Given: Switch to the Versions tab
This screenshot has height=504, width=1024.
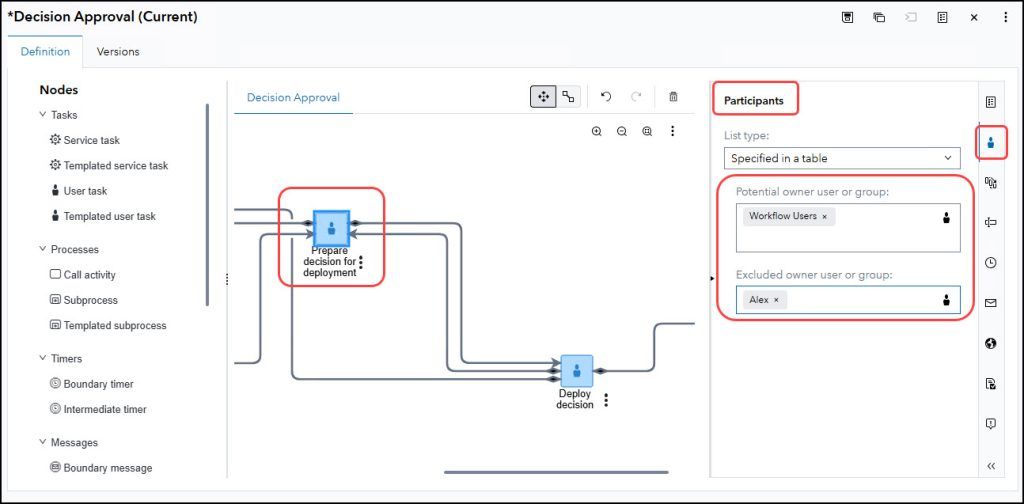Looking at the screenshot, I should pyautogui.click(x=118, y=52).
